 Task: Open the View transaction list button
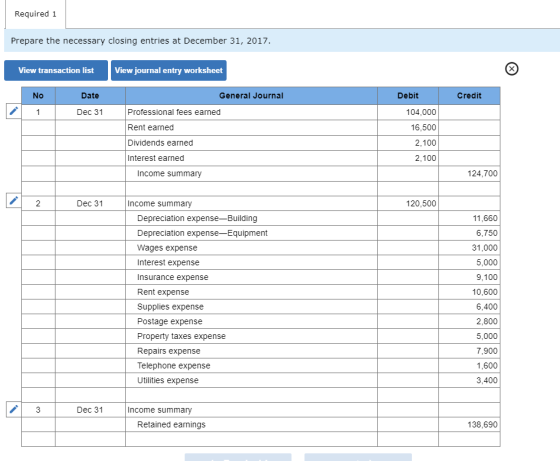click(56, 70)
